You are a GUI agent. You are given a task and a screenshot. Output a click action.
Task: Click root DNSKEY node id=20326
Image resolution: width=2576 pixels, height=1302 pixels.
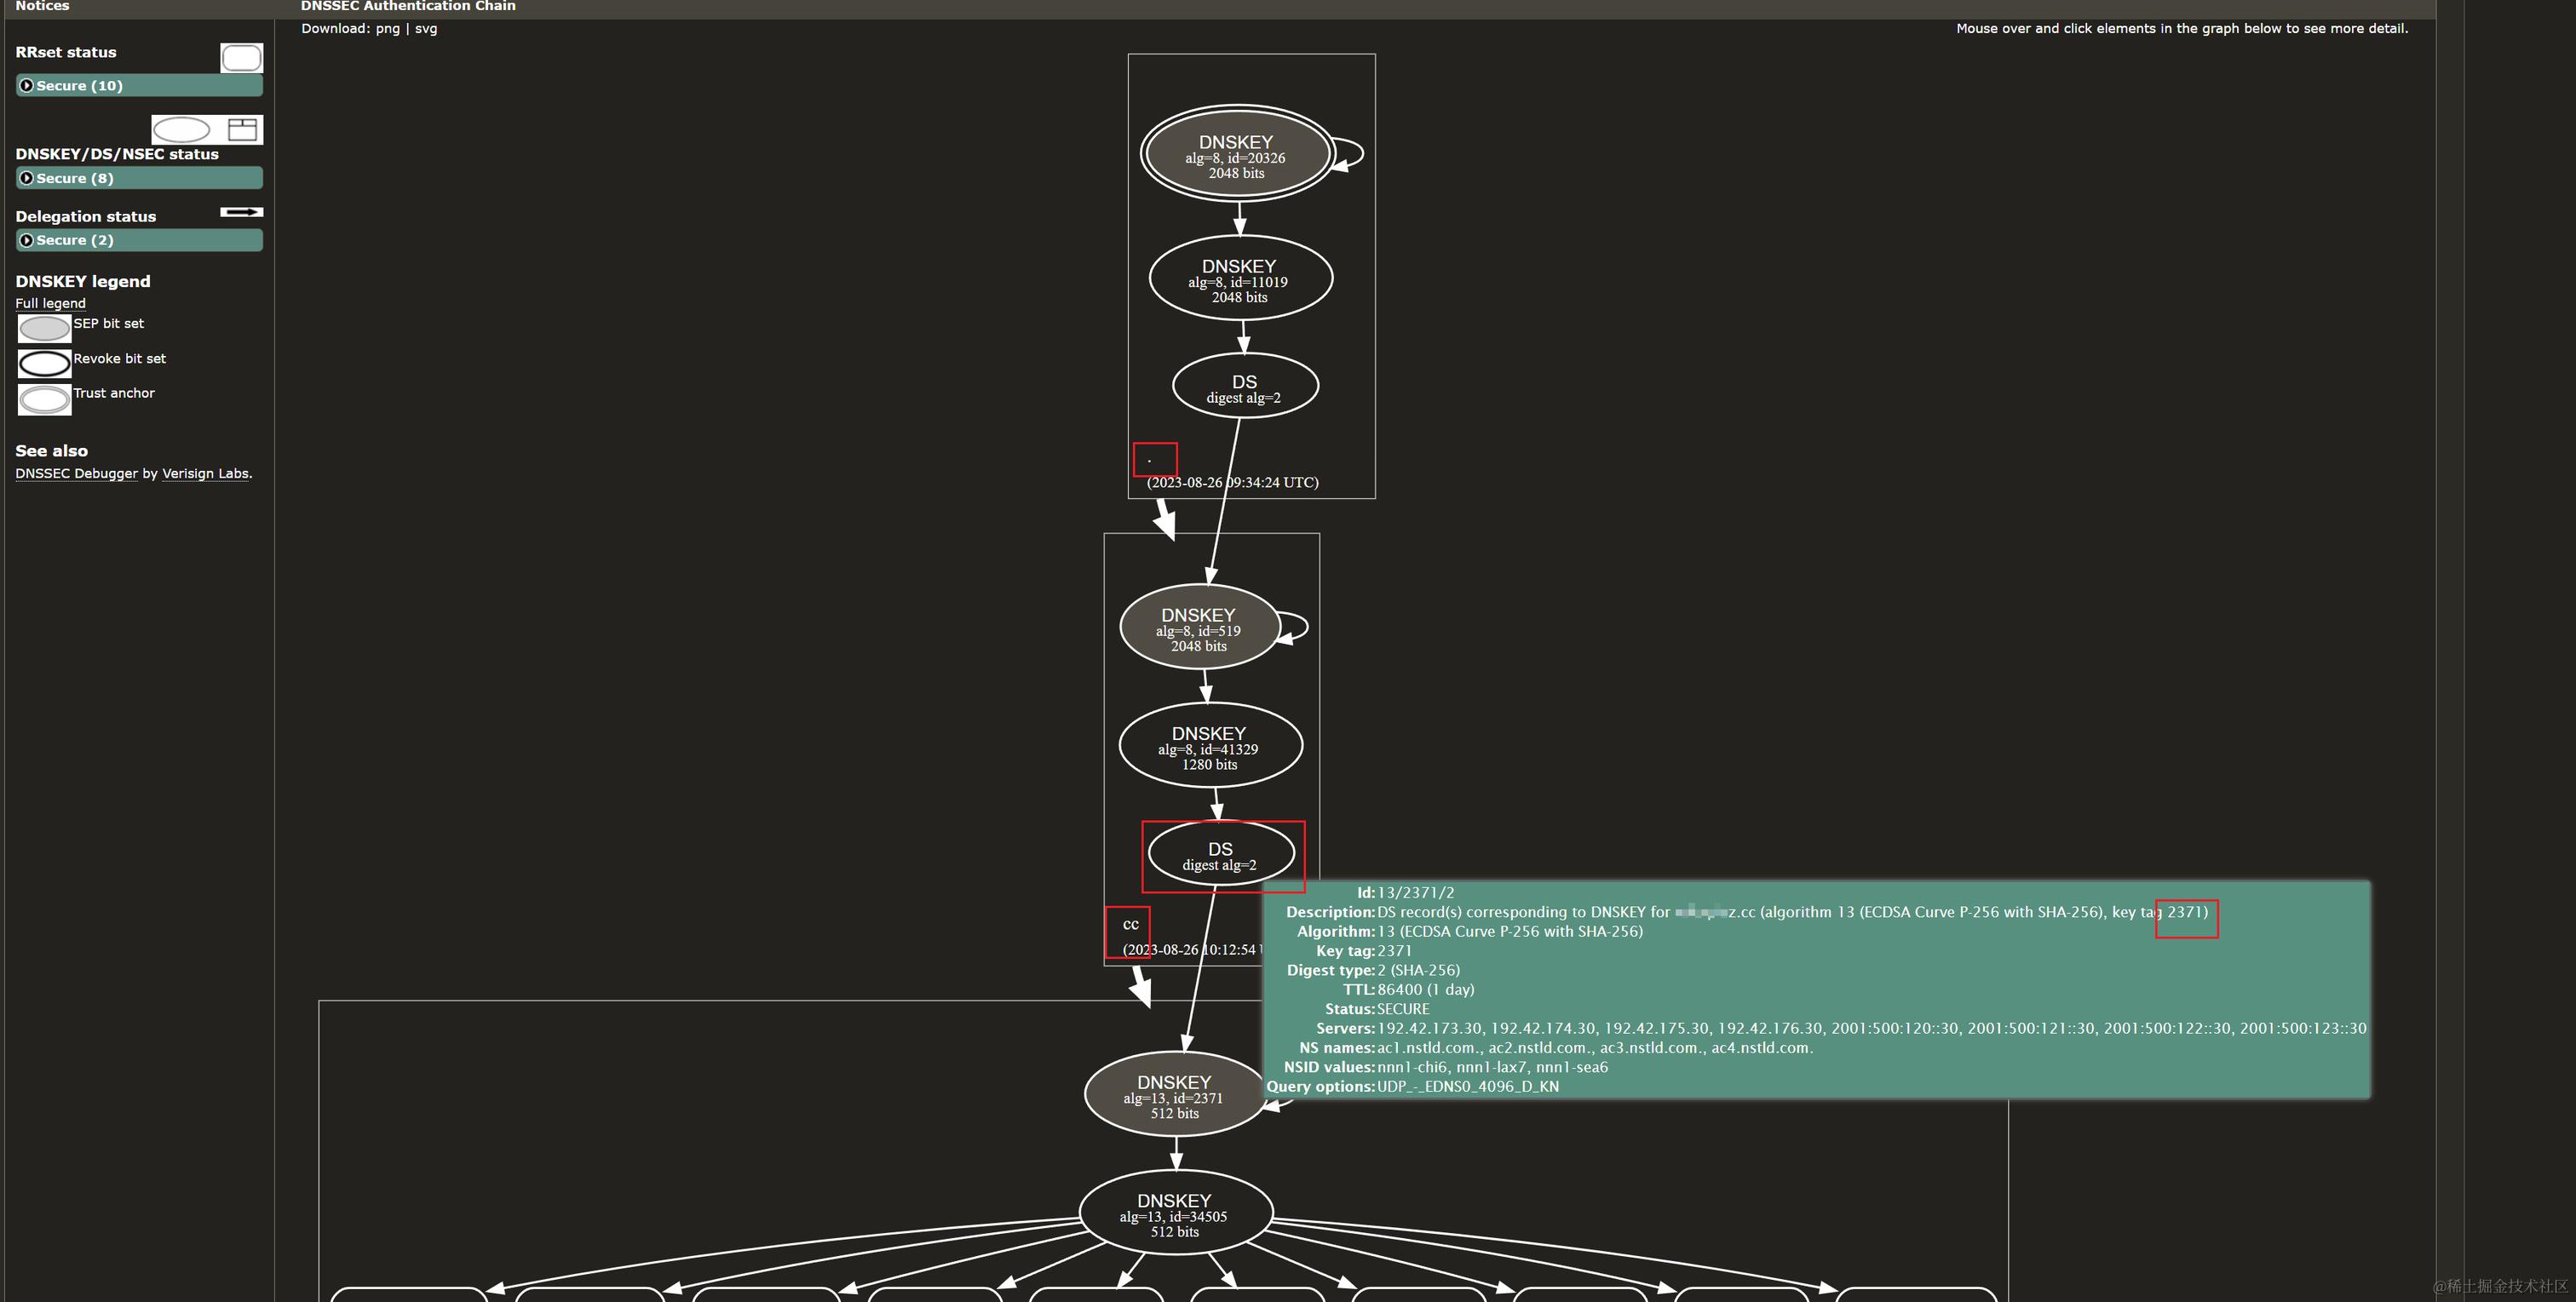[1237, 155]
